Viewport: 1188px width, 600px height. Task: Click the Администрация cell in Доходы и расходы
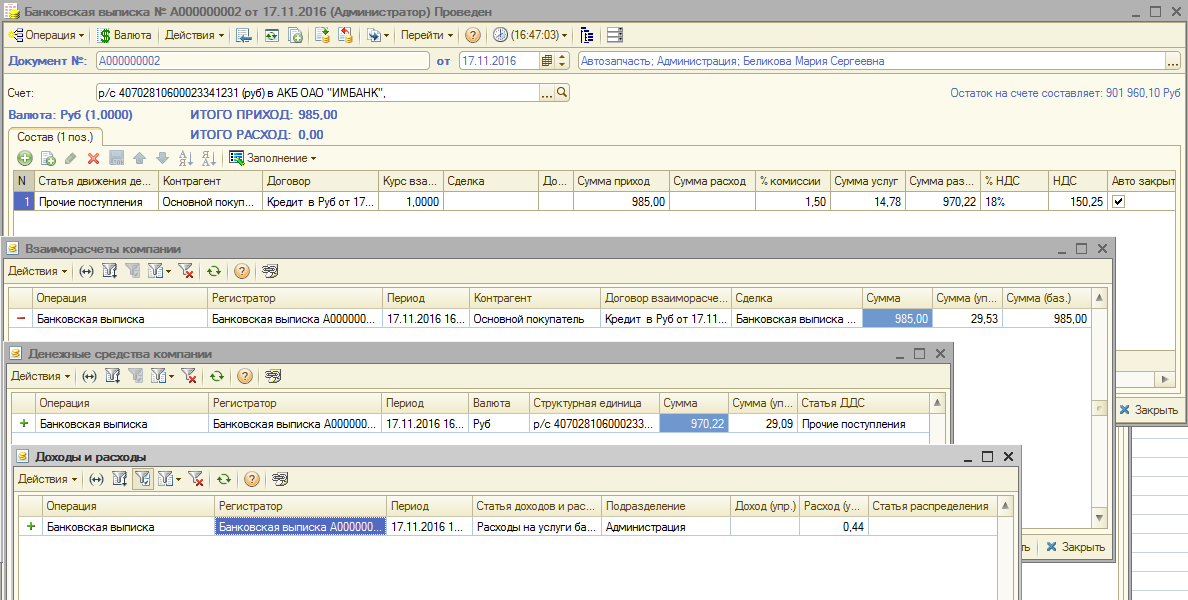point(666,527)
